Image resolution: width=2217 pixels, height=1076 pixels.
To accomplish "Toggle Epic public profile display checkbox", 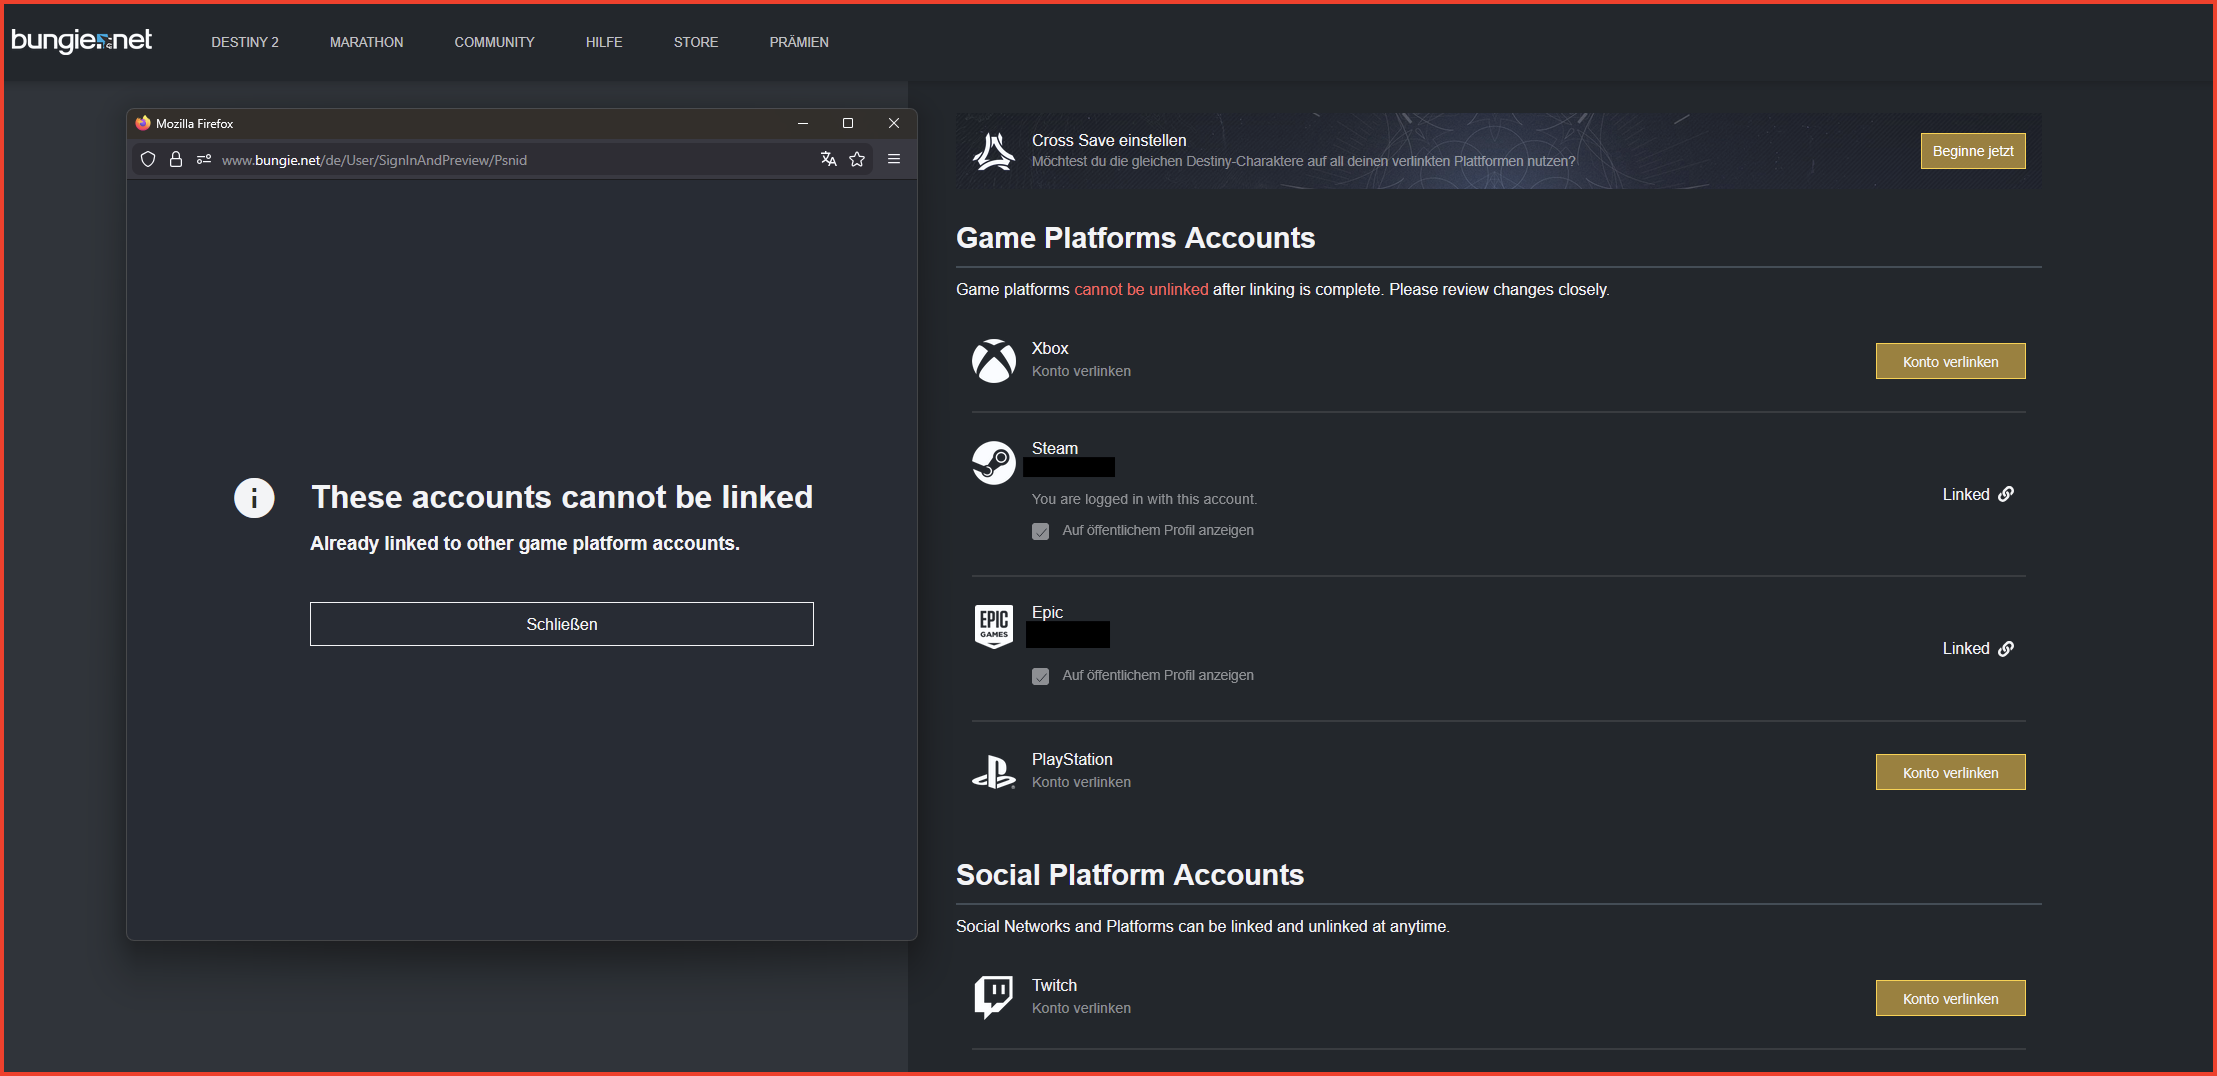I will (x=1041, y=676).
